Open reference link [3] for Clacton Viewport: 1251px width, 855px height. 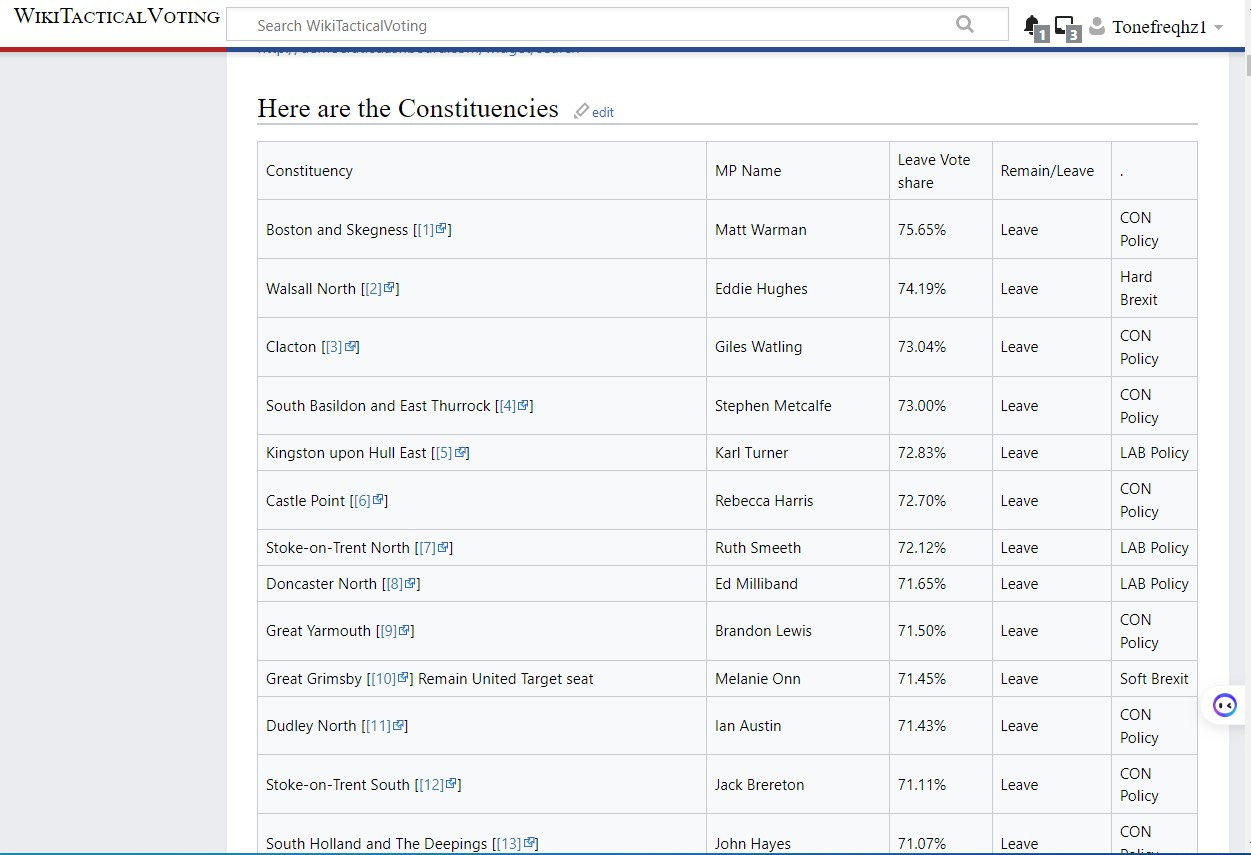coord(340,347)
